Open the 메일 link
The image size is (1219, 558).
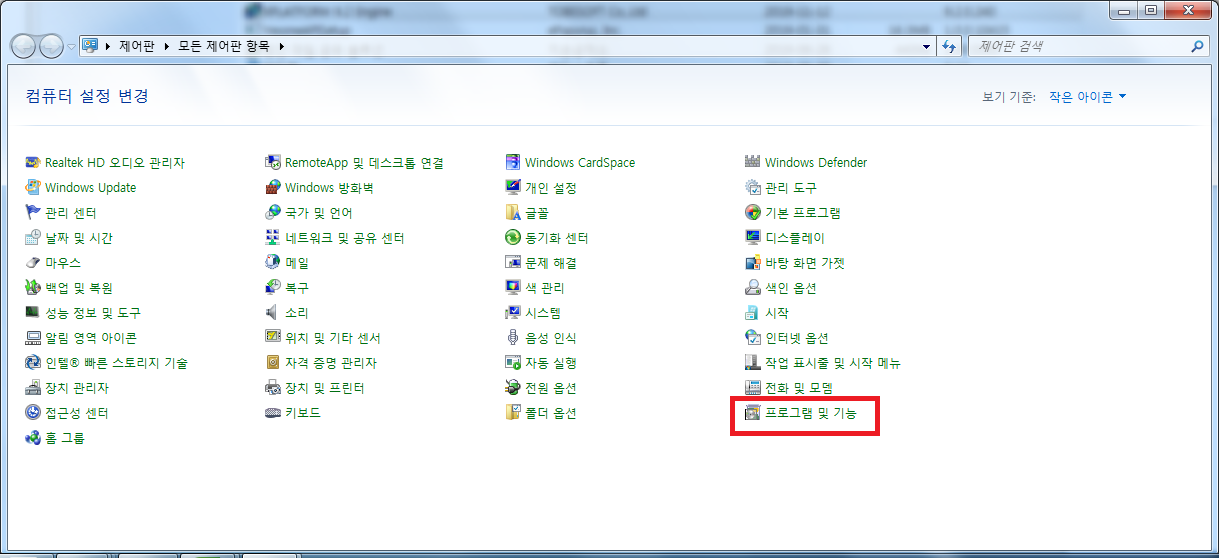[x=297, y=262]
